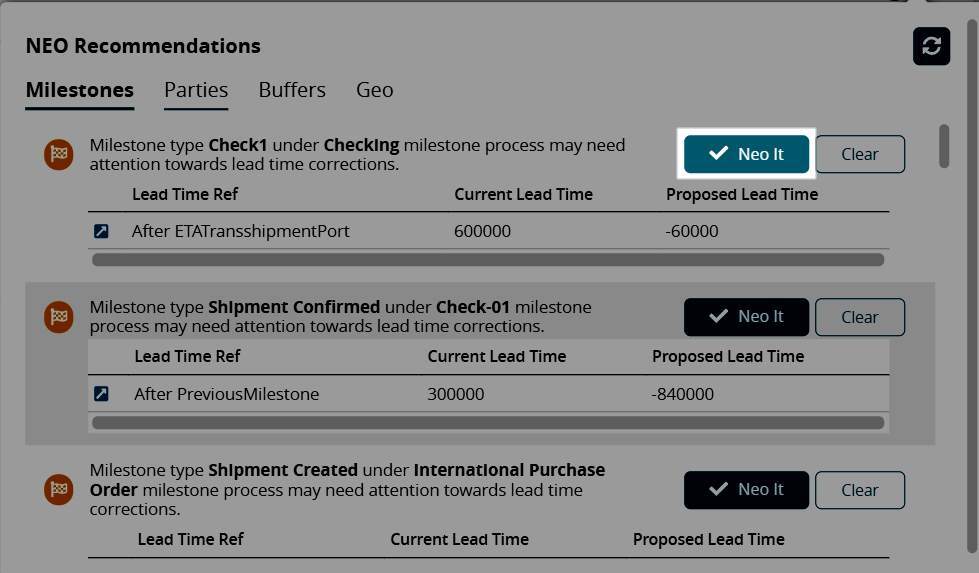Click the vertical scrollbar of the recommendations list
This screenshot has width=979, height=573.
944,146
